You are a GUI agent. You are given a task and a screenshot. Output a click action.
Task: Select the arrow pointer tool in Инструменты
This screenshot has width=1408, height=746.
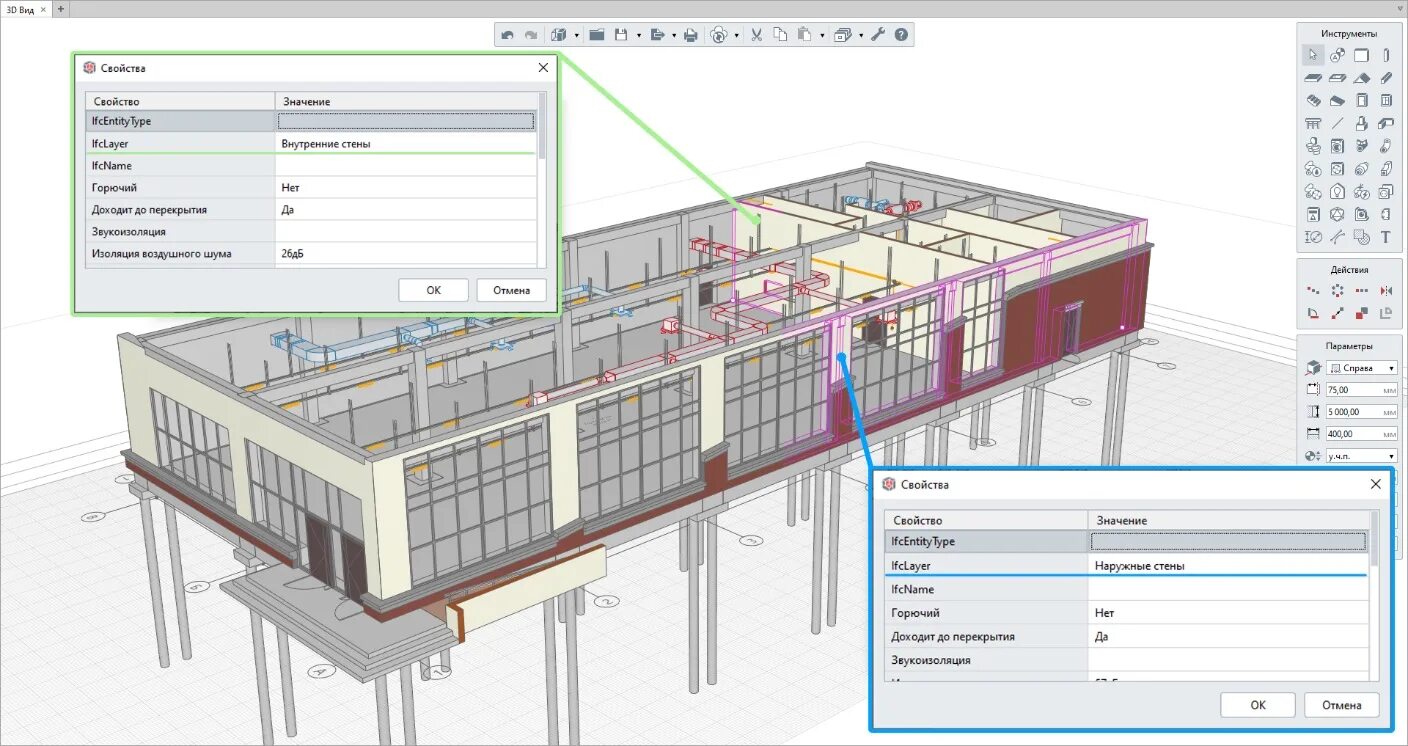click(1313, 55)
